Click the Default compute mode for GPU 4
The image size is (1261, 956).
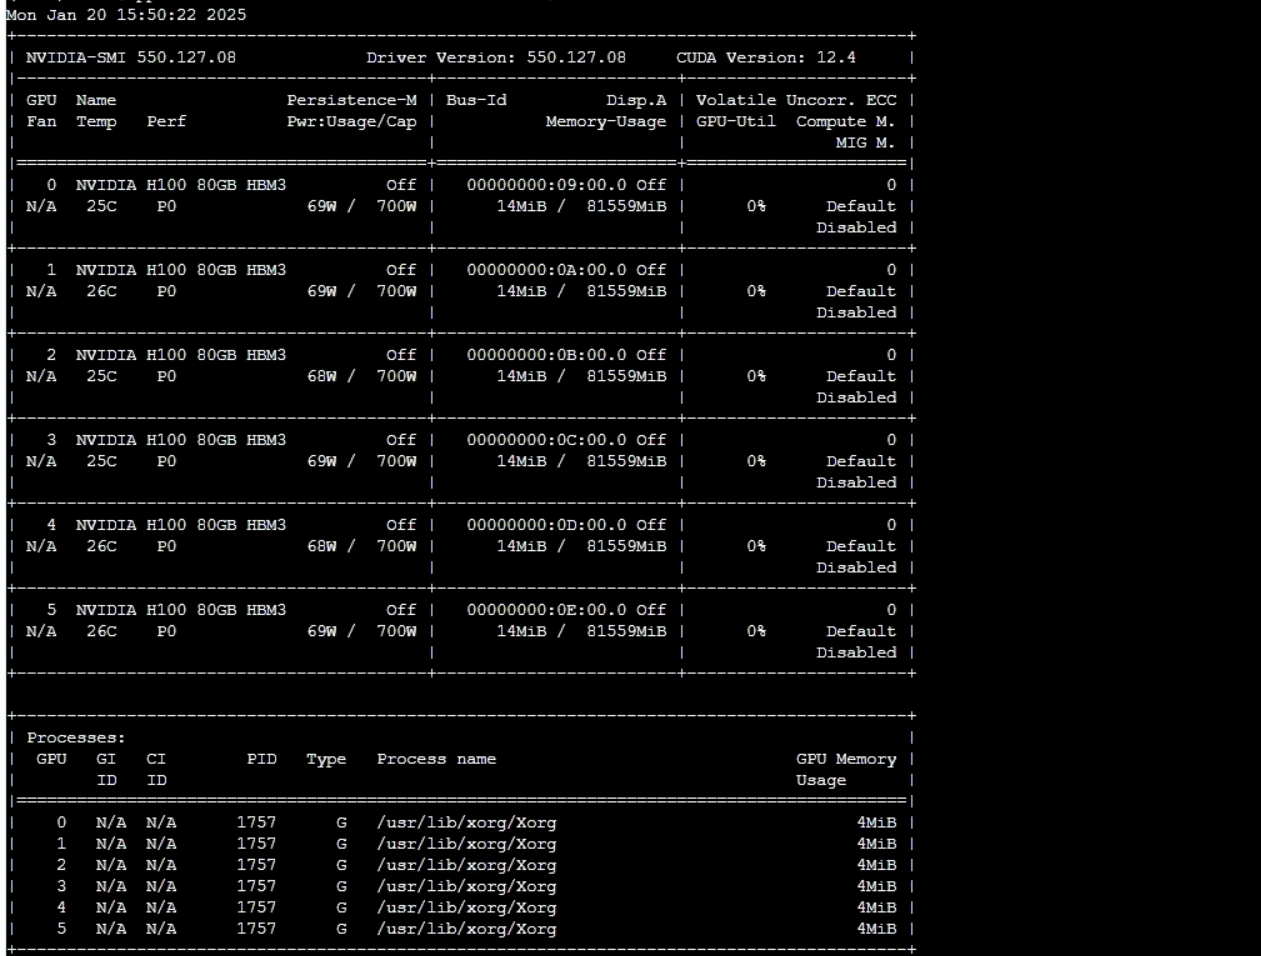(x=861, y=547)
